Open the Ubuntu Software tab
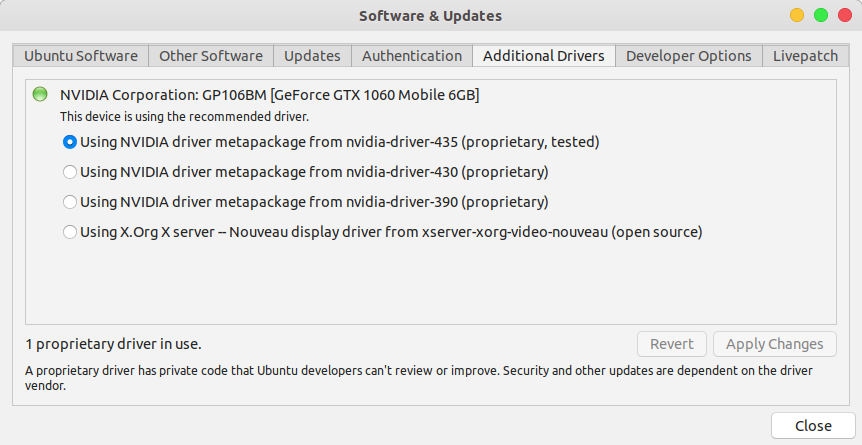 (x=81, y=56)
